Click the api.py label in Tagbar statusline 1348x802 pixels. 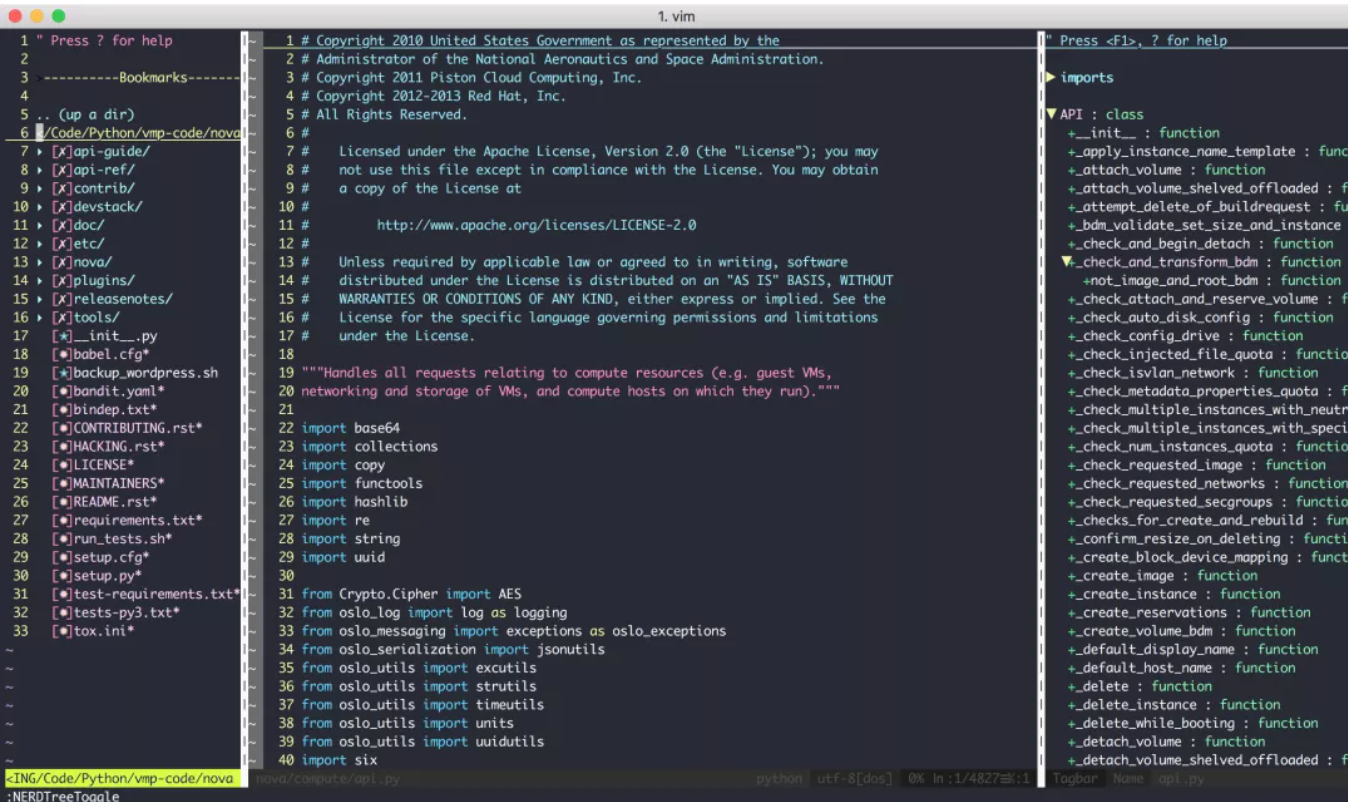coord(1181,779)
